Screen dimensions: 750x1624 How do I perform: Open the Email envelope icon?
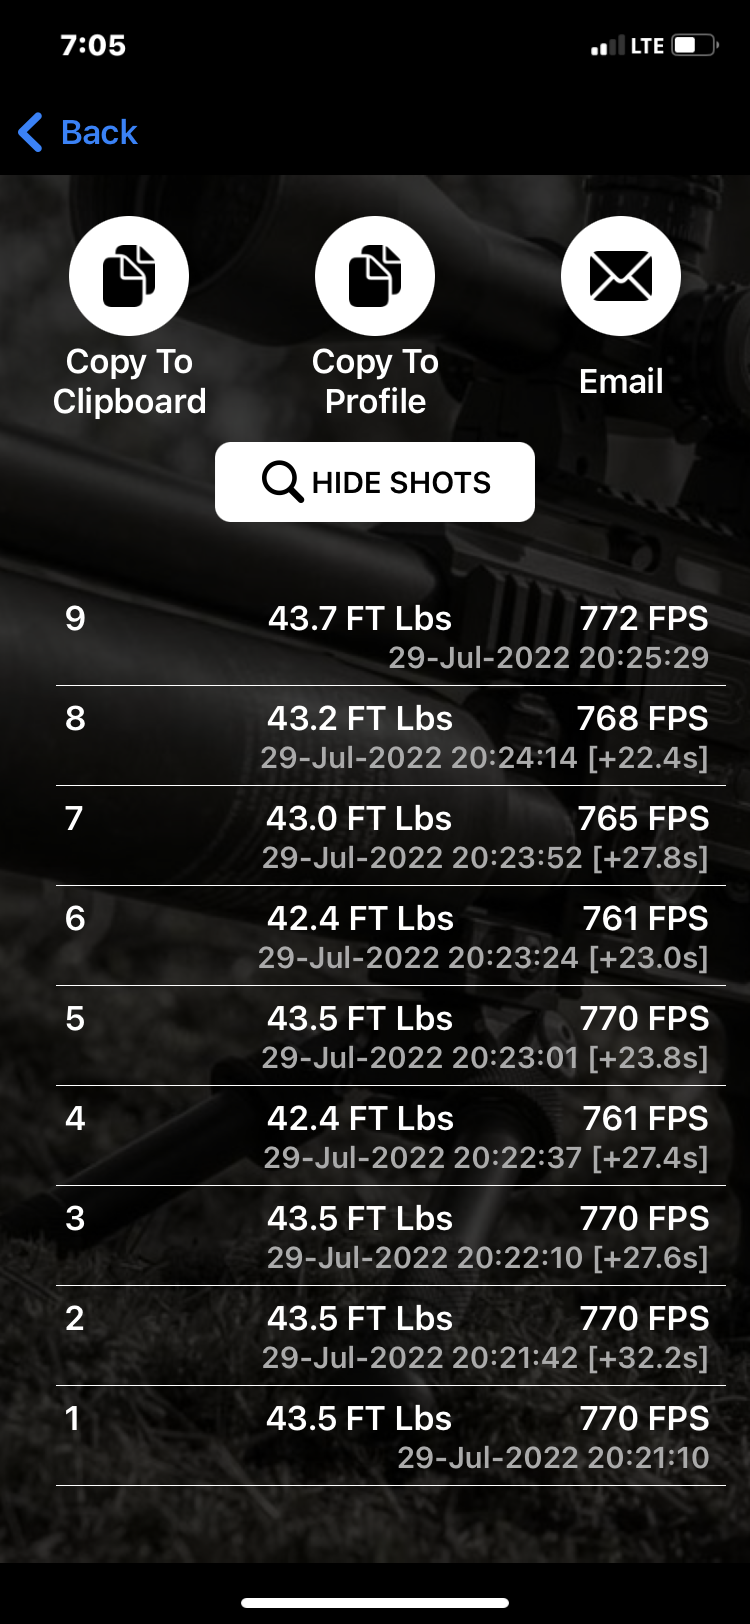tap(621, 276)
